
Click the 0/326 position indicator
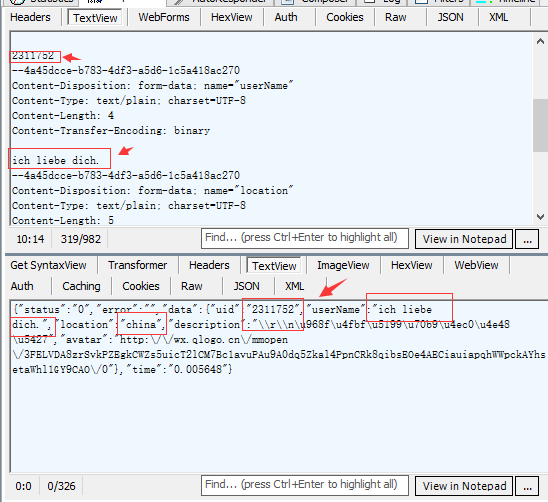61,486
